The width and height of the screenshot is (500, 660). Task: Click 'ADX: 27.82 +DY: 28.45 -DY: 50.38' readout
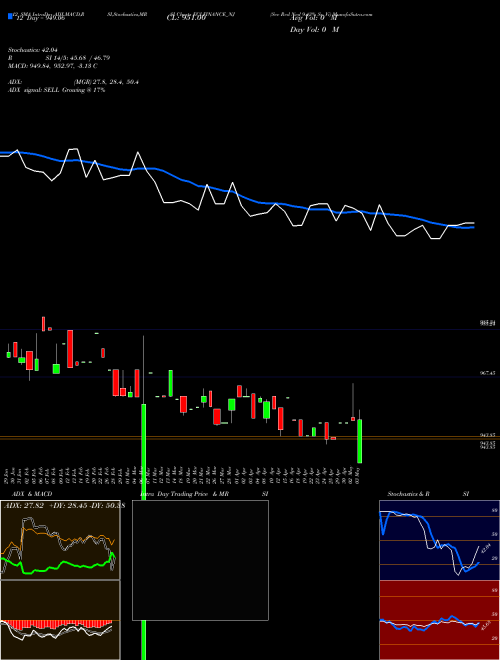(x=64, y=506)
